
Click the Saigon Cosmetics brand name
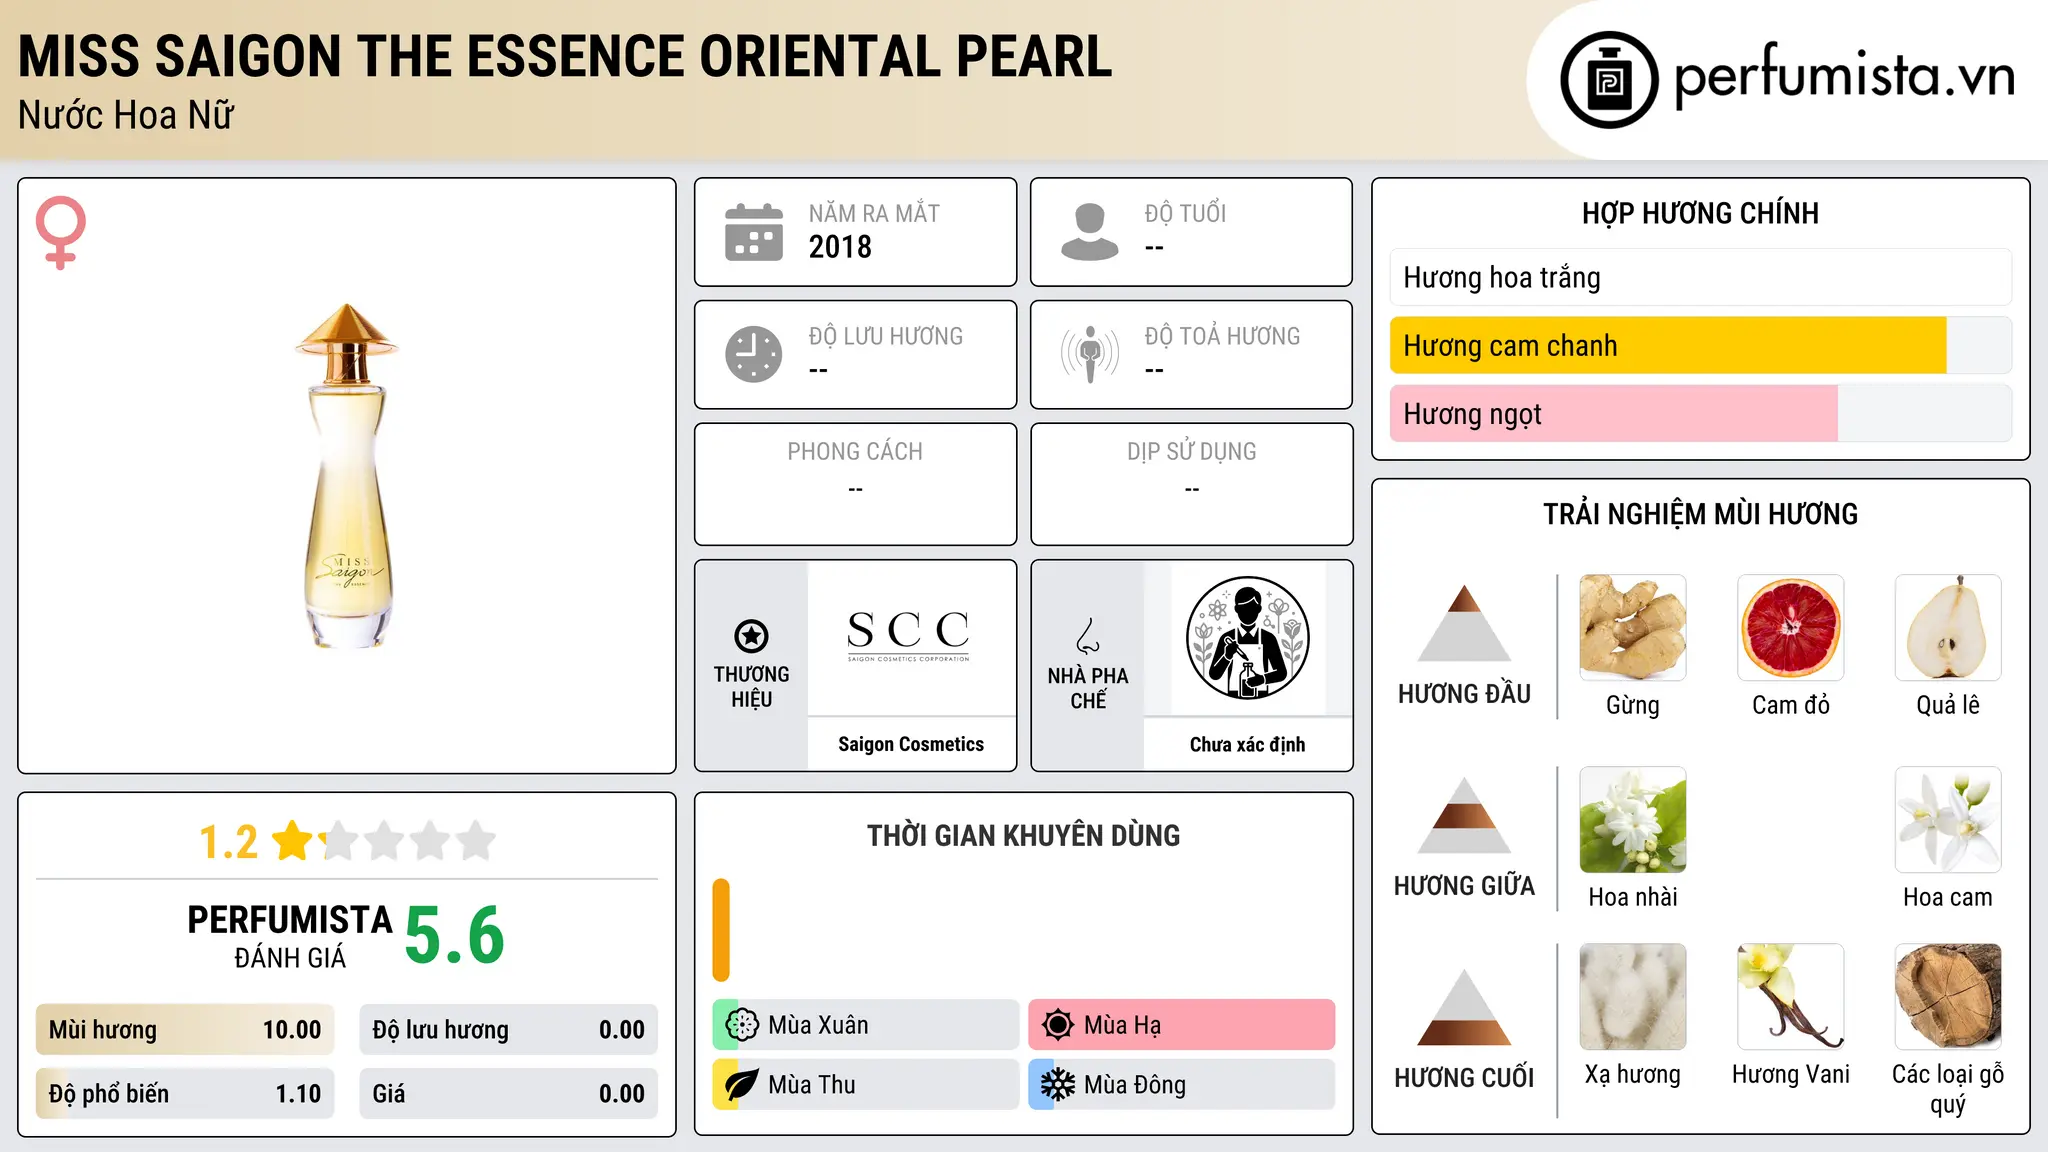pyautogui.click(x=911, y=744)
